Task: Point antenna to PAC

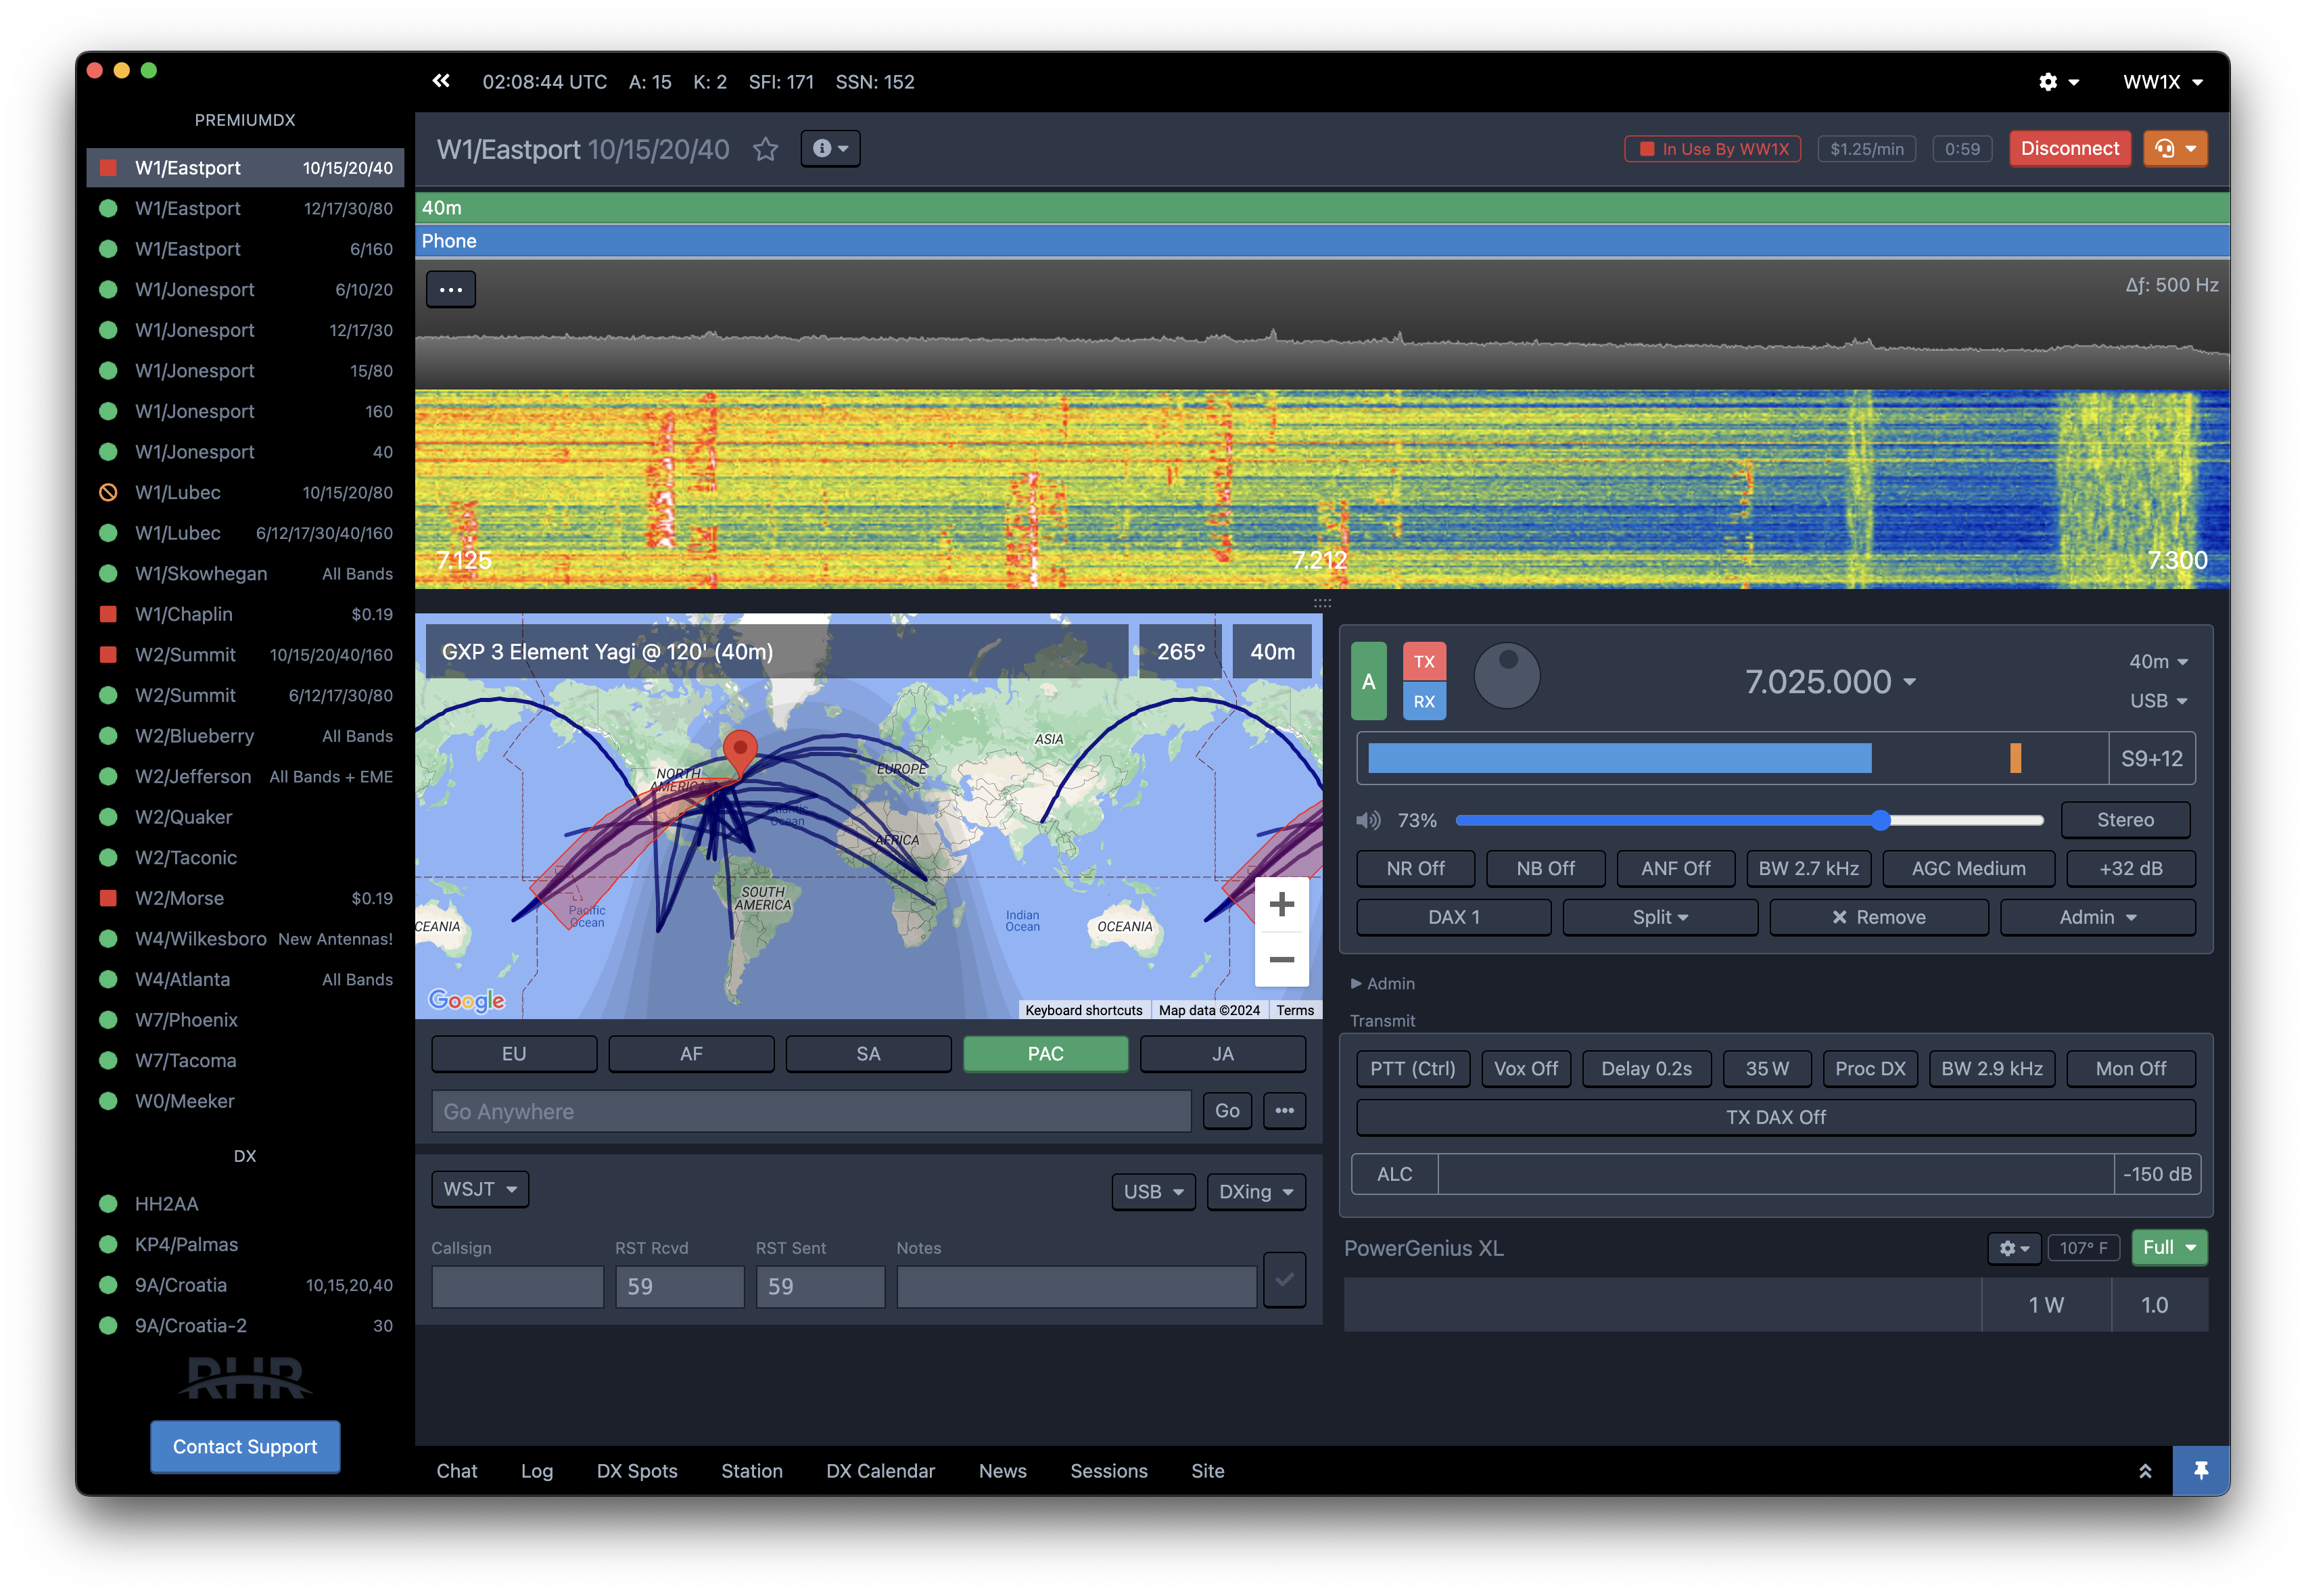Action: pyautogui.click(x=1045, y=1053)
